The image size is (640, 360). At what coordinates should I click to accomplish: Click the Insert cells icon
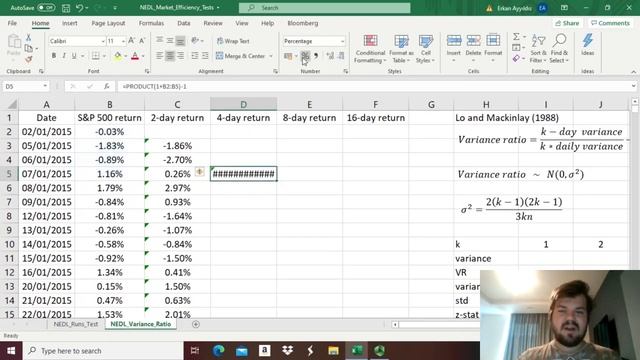click(x=453, y=41)
